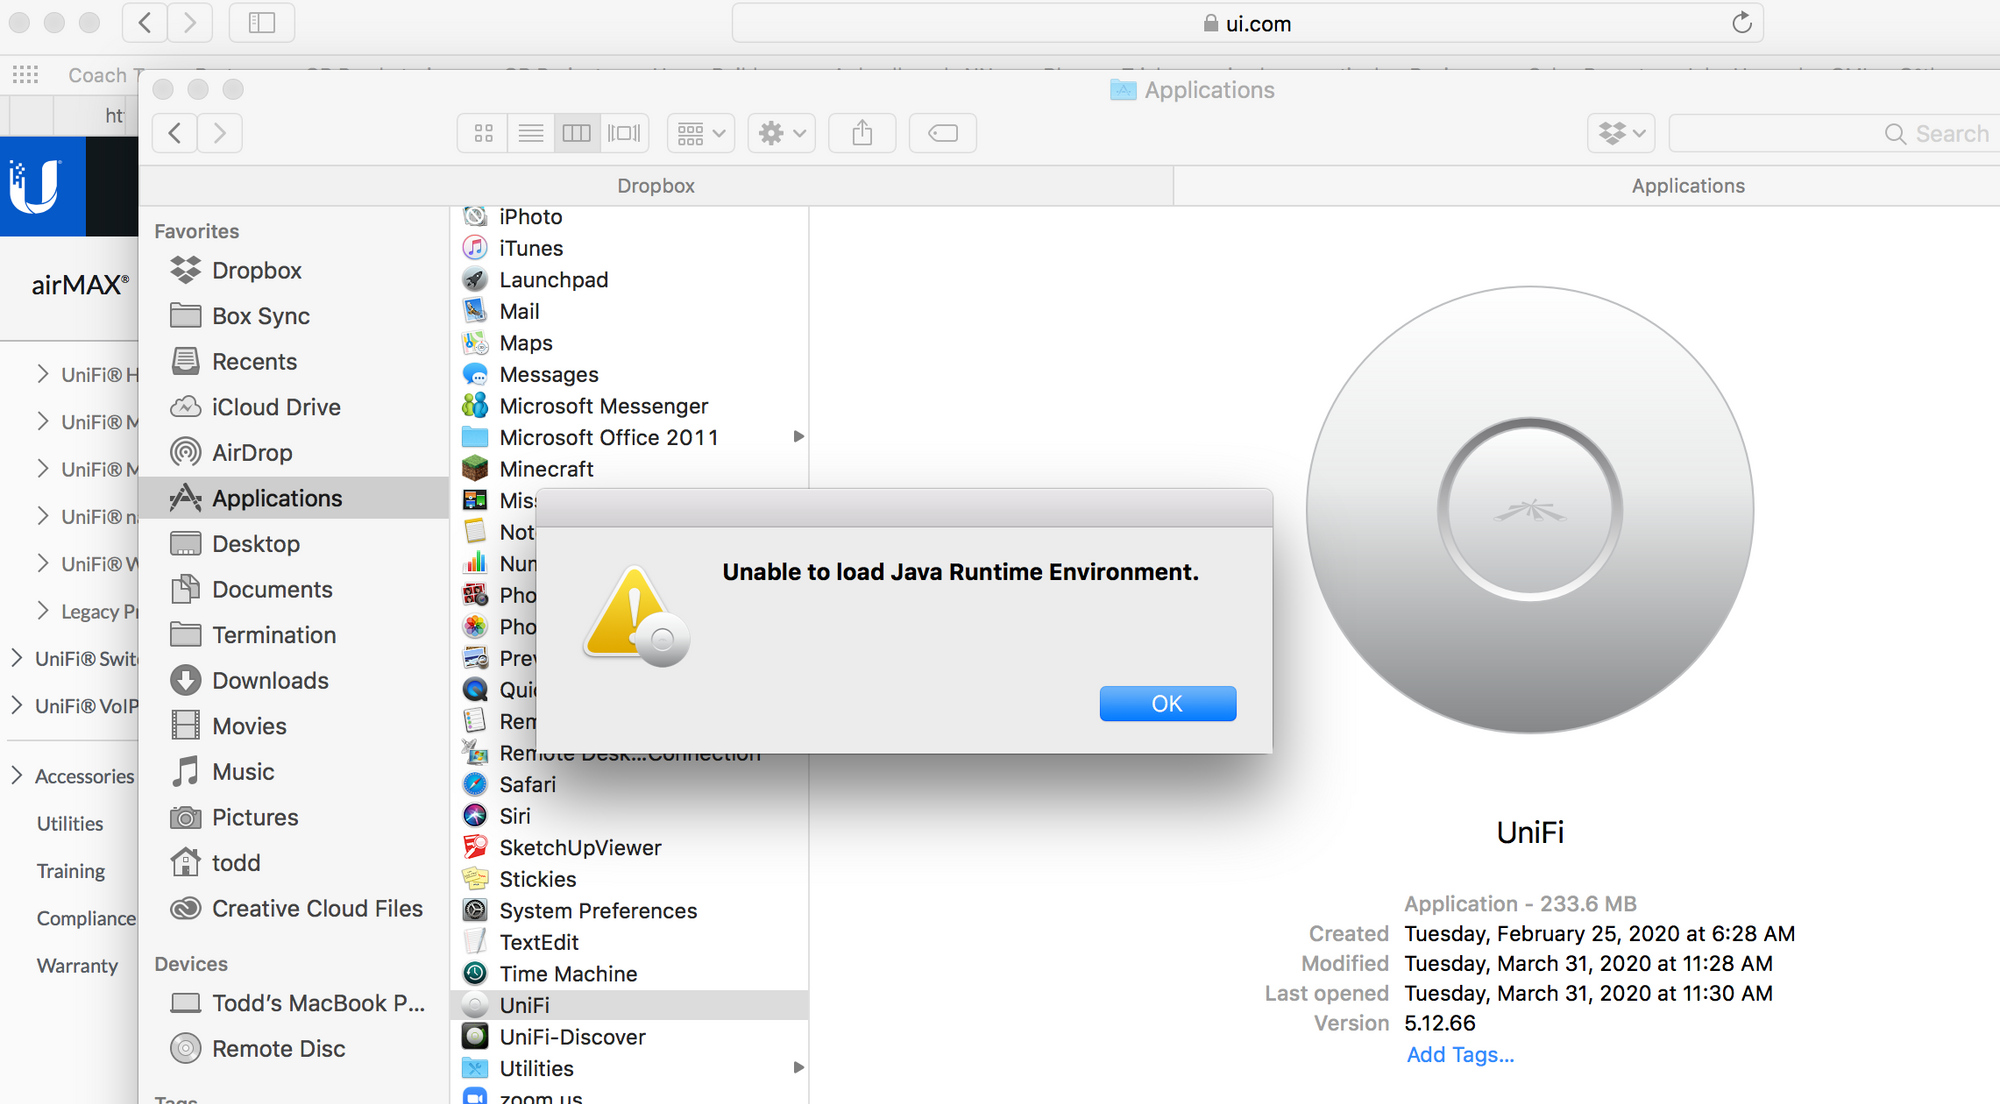Click the Finder Search field
Screen dimensions: 2000x1104
point(1830,134)
